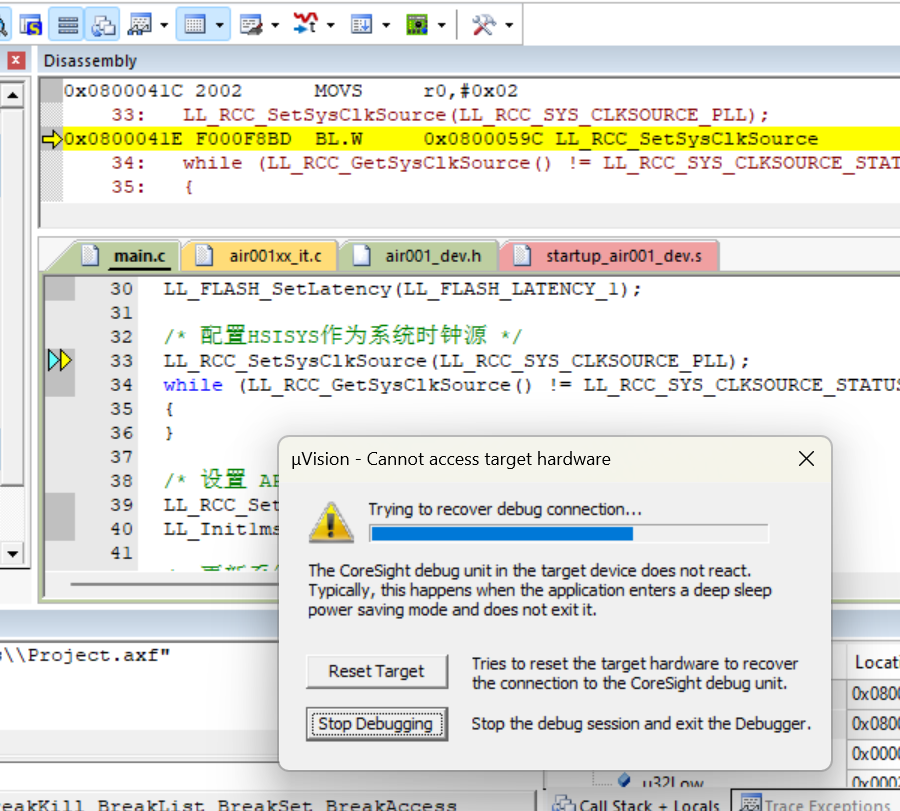
Task: Click the yellow current-statement arrow in Disassembly
Action: coord(52,139)
